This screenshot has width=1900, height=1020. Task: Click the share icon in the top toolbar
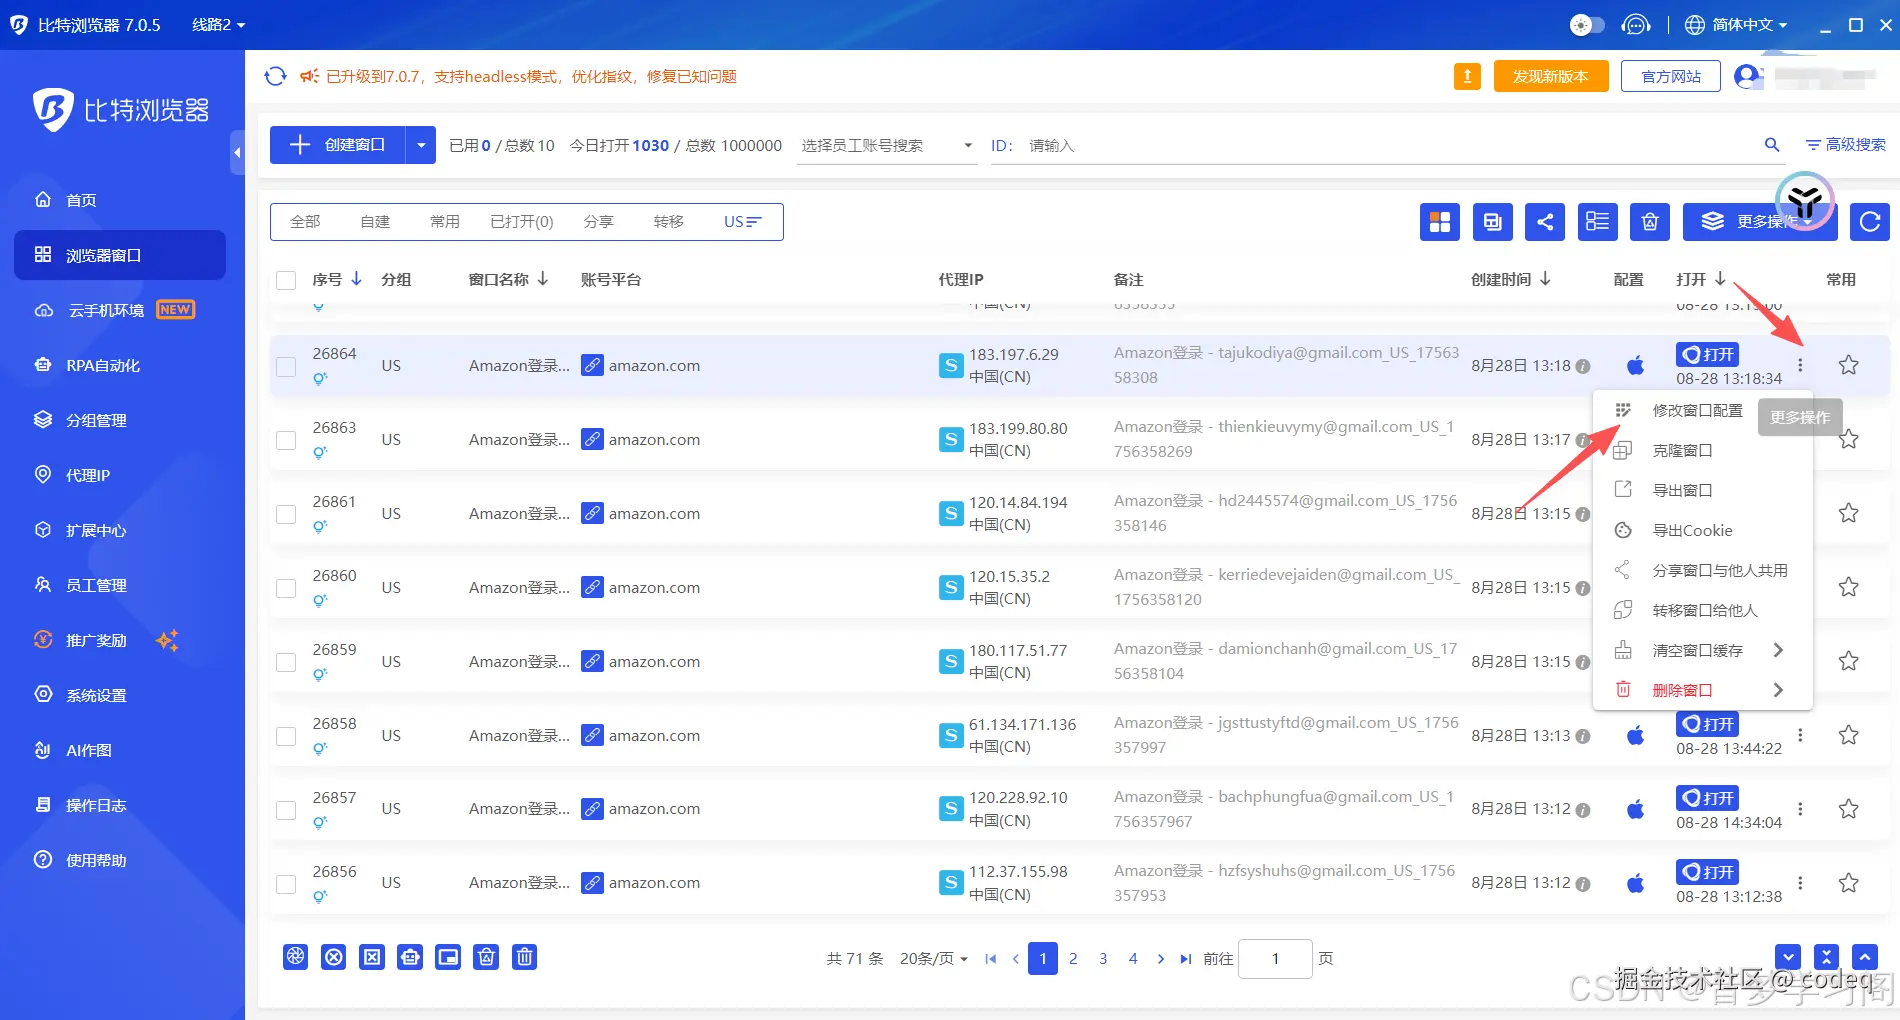click(1545, 222)
